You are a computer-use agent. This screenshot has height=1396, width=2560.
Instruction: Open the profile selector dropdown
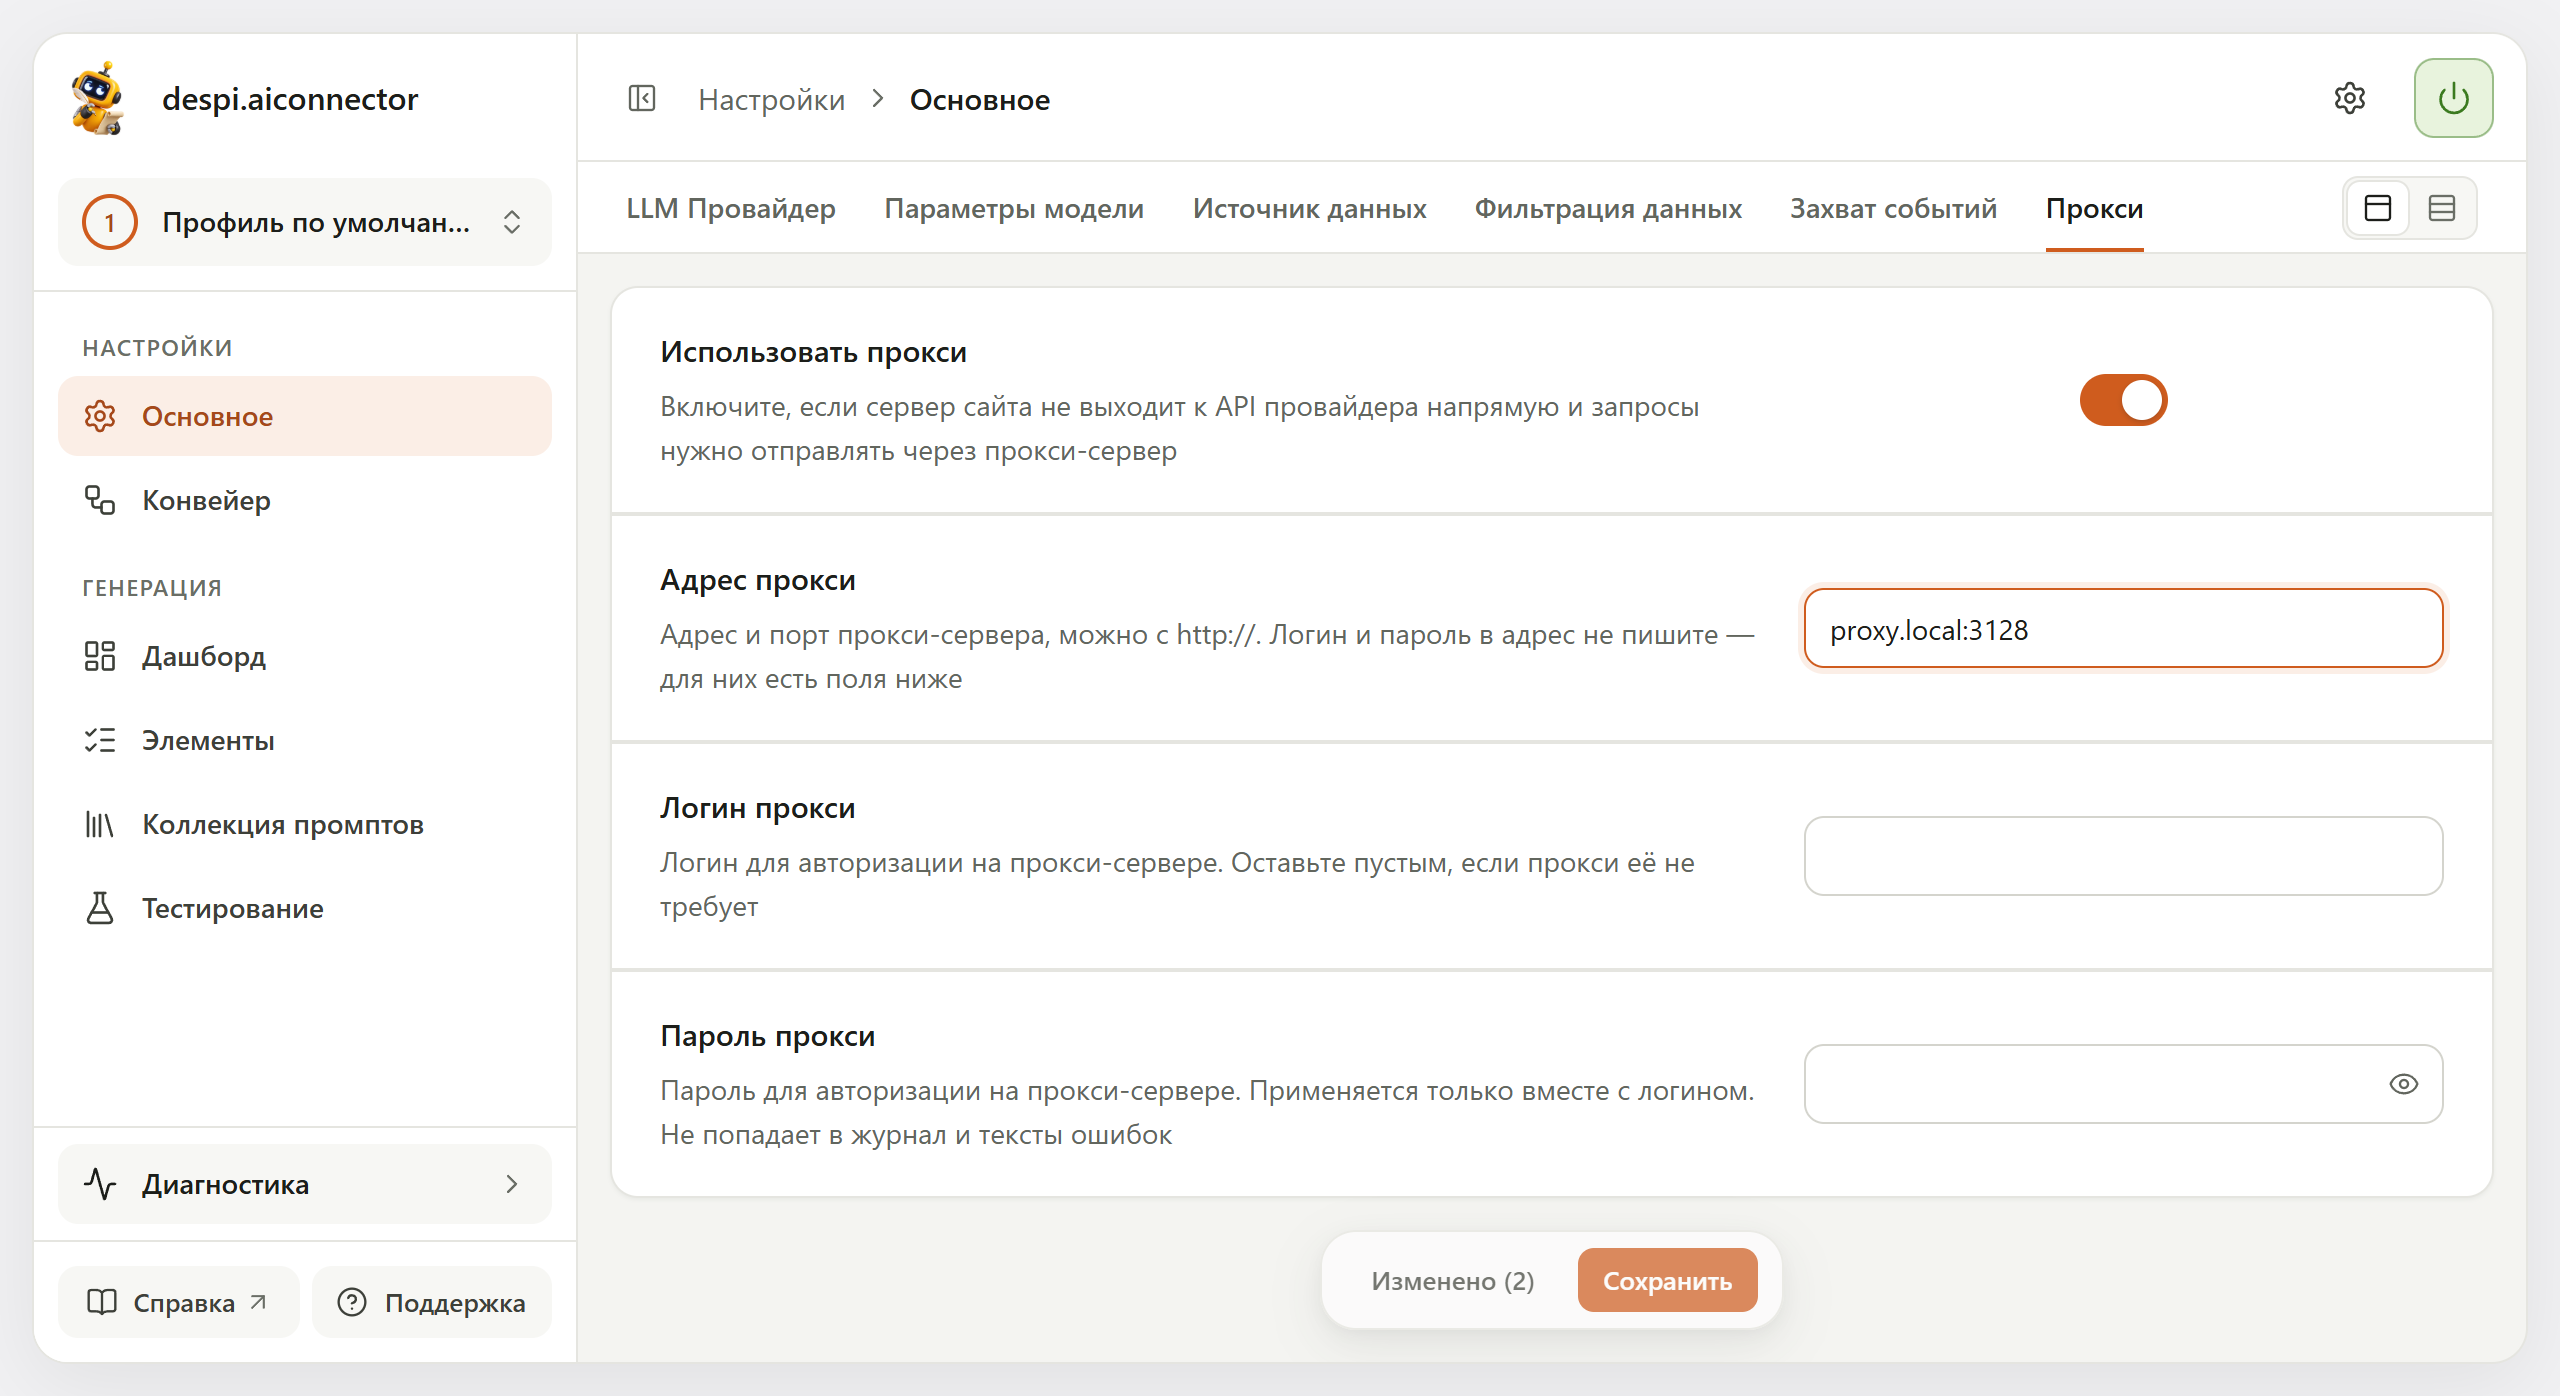pos(305,222)
